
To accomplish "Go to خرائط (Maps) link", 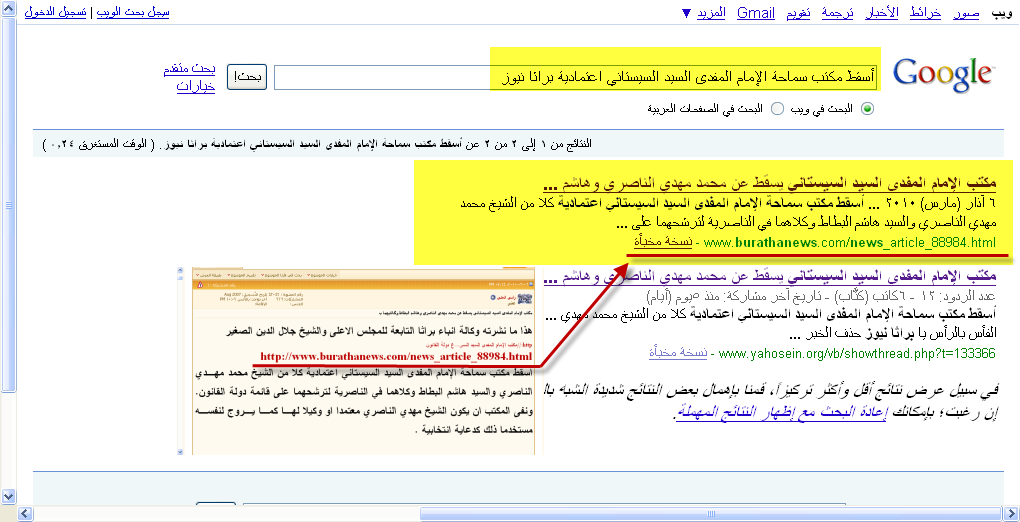I will pos(924,13).
